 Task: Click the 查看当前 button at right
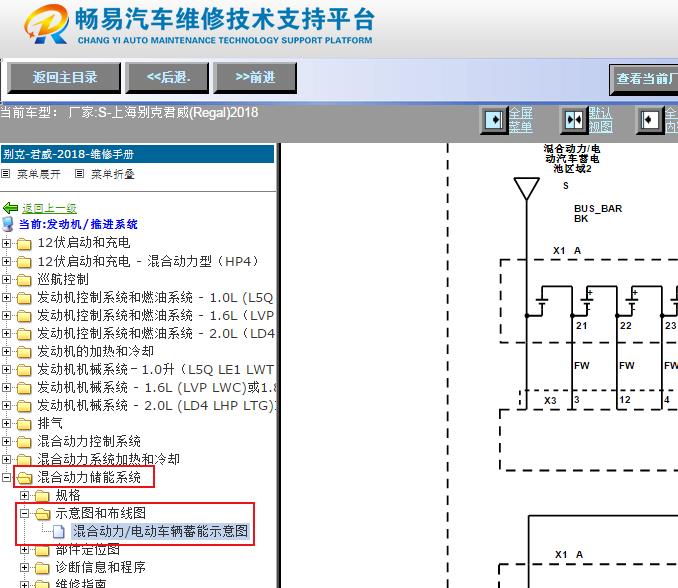[644, 79]
